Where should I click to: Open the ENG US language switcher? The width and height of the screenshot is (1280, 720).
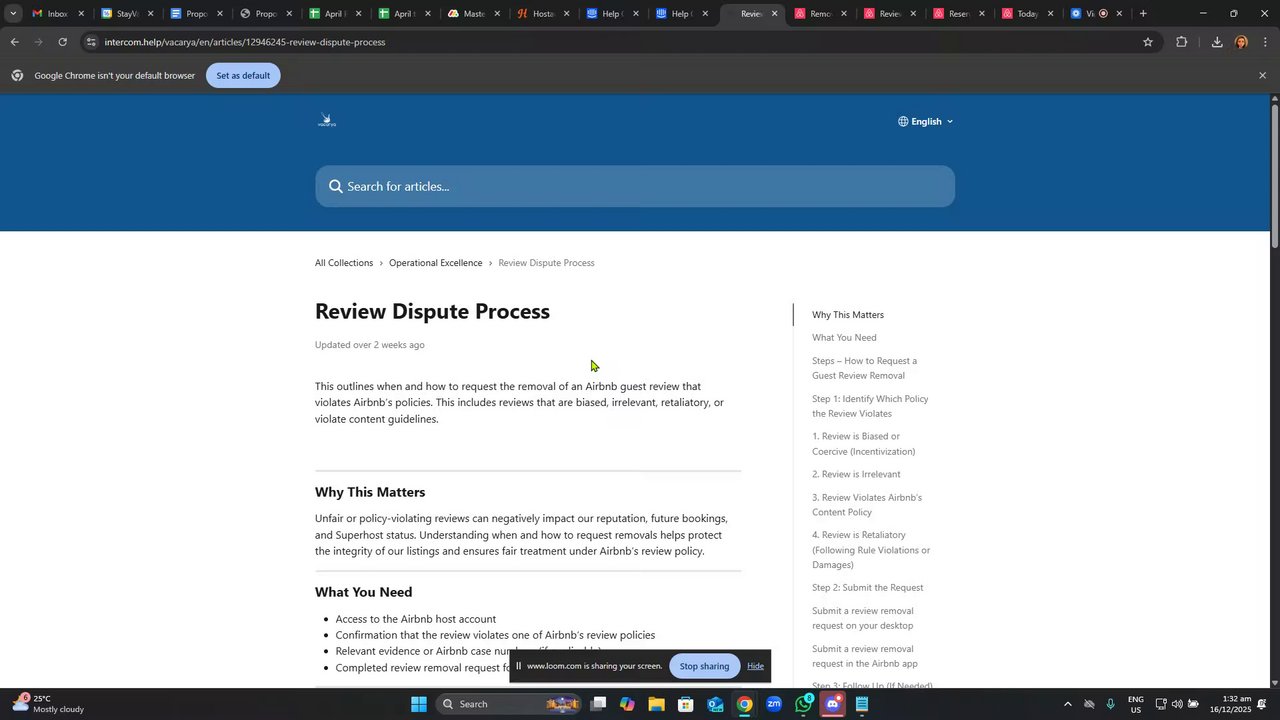click(x=1136, y=704)
